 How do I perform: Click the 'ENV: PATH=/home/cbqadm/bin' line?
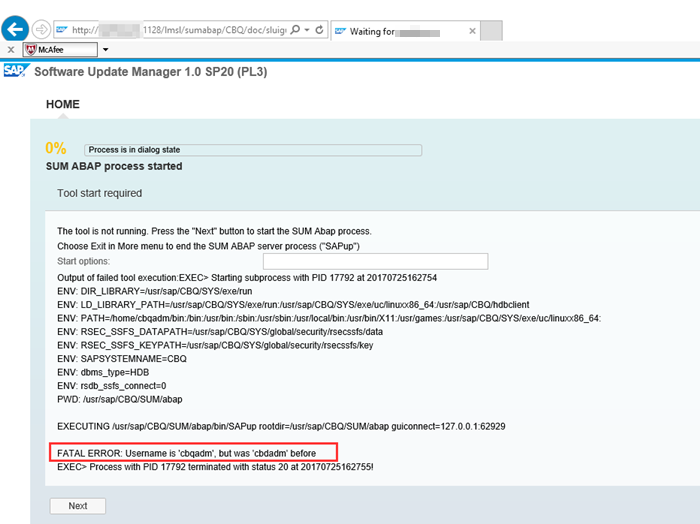329,318
